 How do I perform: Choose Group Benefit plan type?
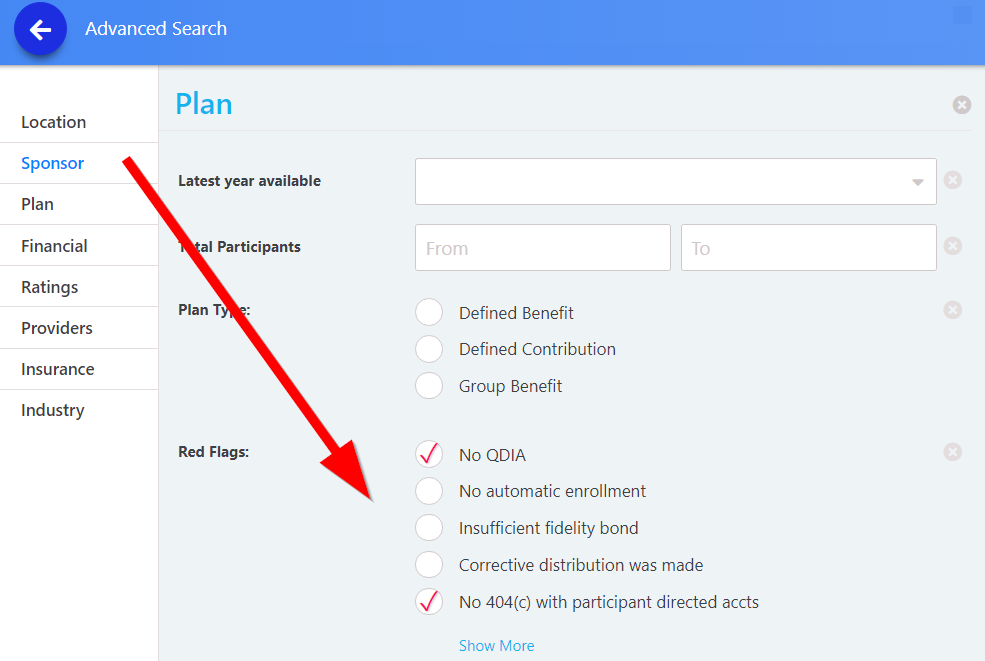pos(429,386)
